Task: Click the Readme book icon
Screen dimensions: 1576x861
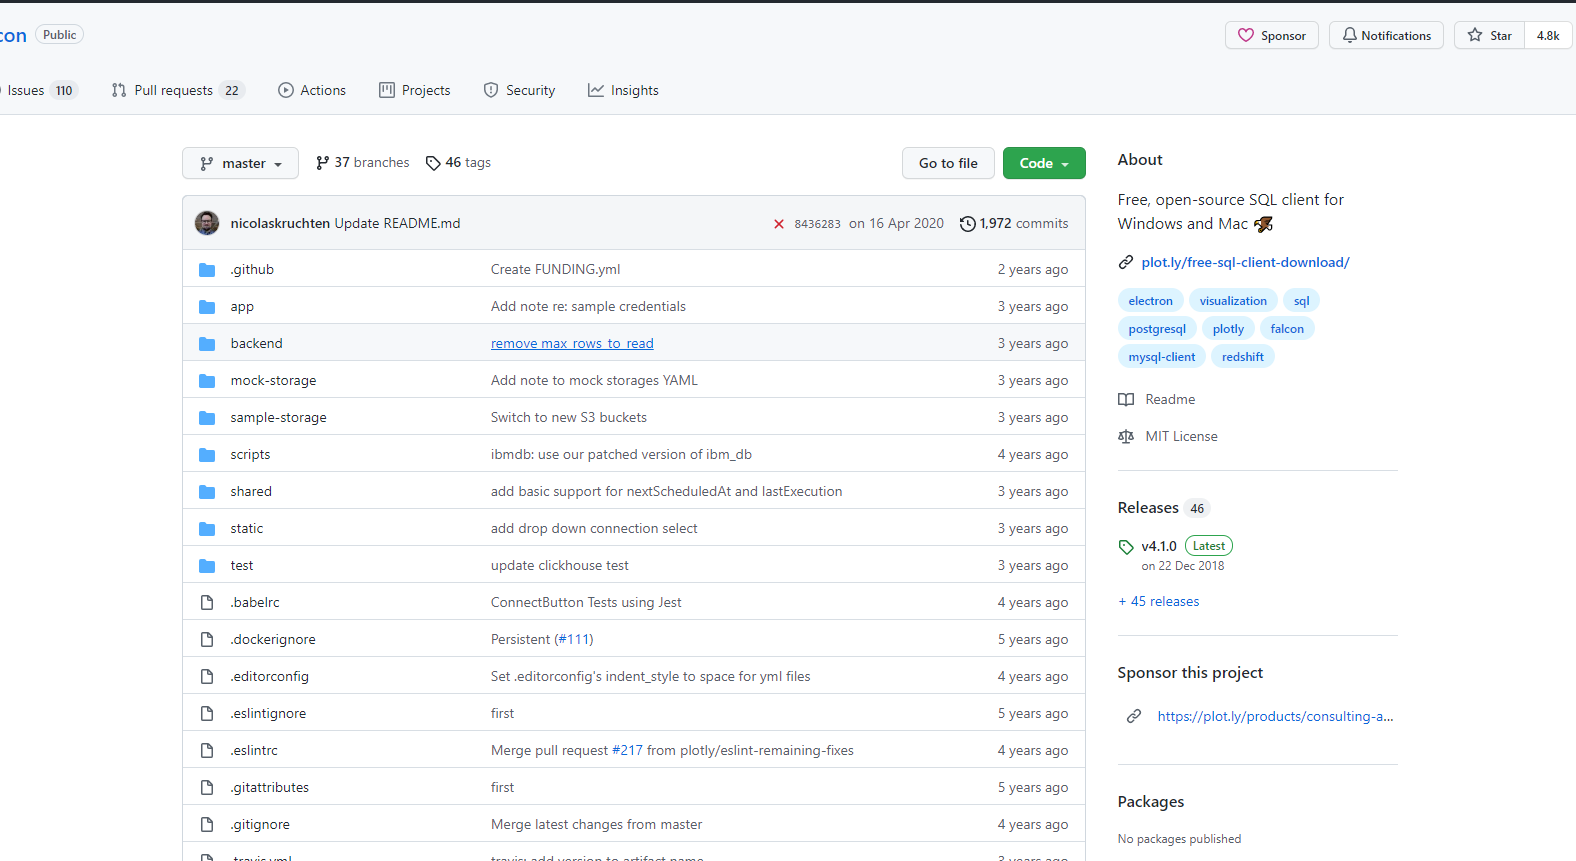Action: click(1126, 400)
